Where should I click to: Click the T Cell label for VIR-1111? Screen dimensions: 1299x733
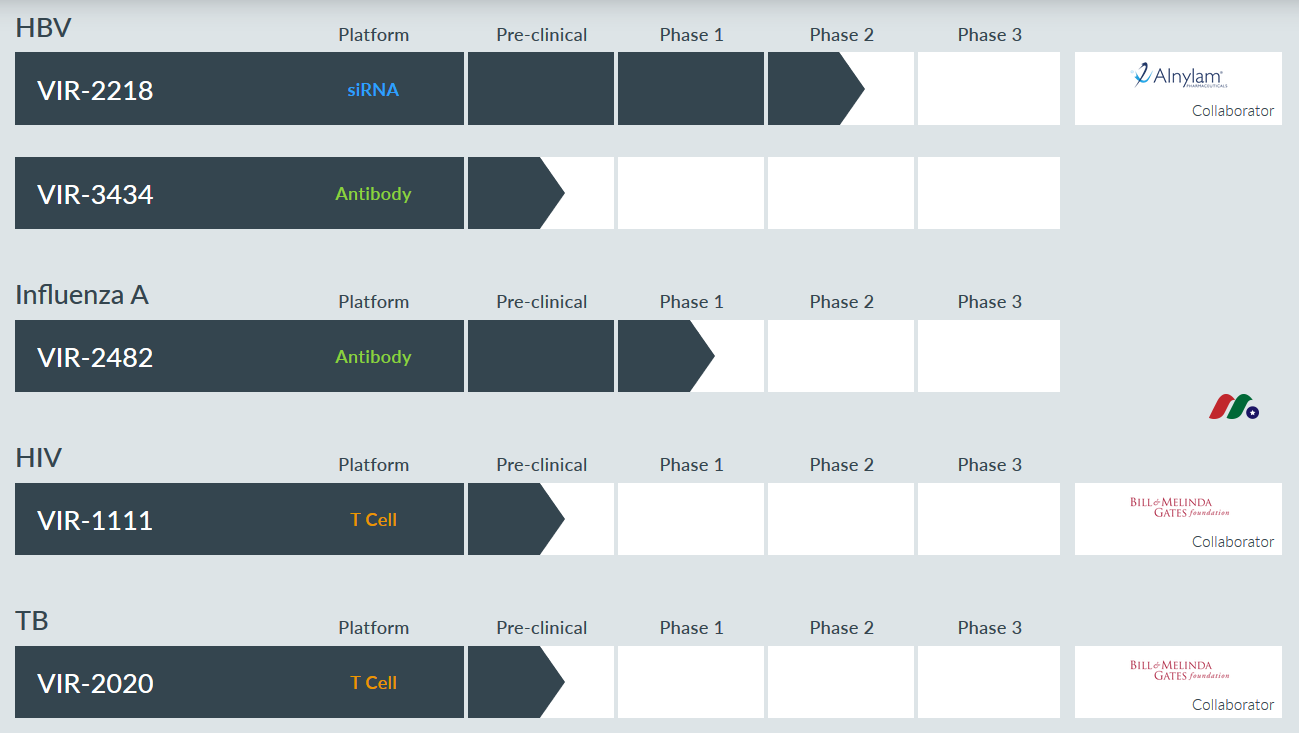pyautogui.click(x=373, y=520)
